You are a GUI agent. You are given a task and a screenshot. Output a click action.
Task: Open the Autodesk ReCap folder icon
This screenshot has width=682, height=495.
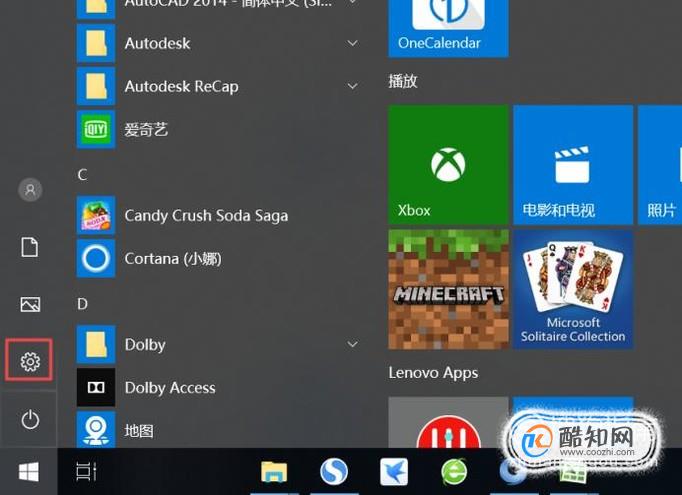pos(96,86)
